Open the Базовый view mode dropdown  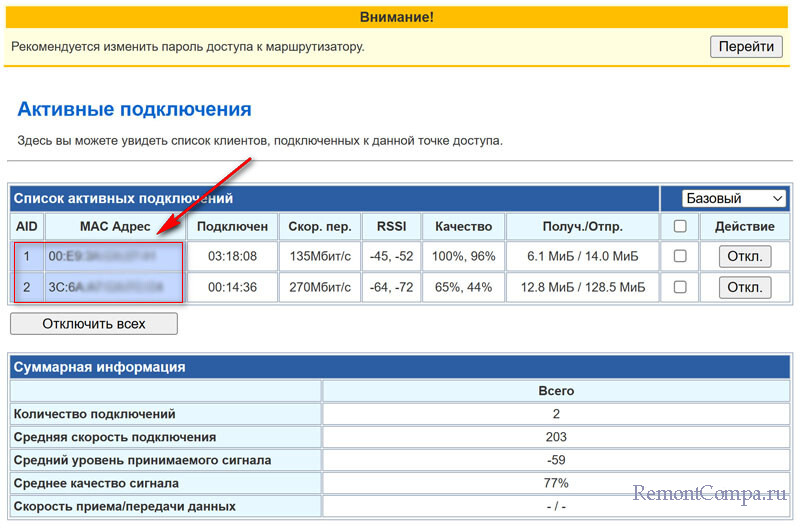pos(734,199)
